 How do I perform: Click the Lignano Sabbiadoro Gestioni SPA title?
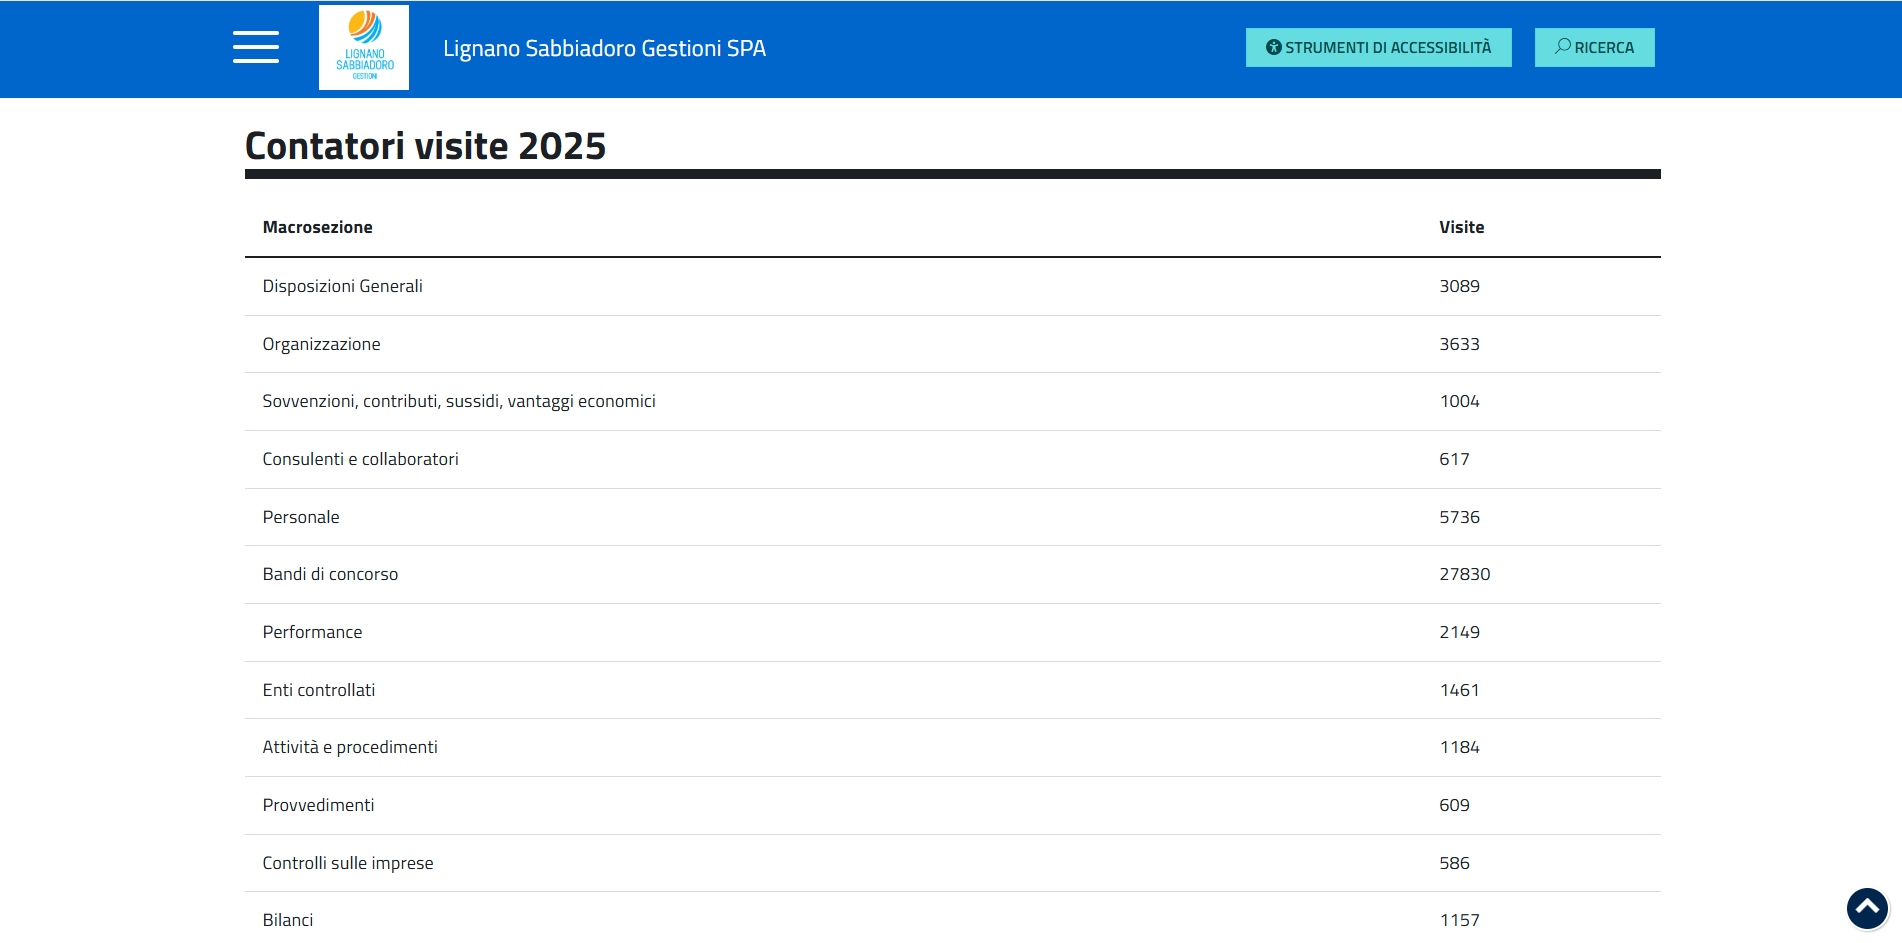604,49
